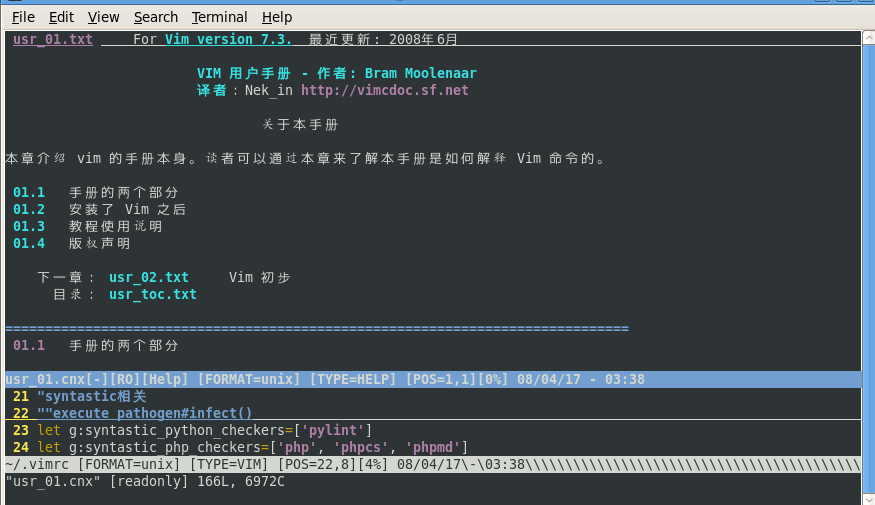875x505 pixels.
Task: Click '最近更新: 2008年6月' text
Action: click(x=383, y=39)
